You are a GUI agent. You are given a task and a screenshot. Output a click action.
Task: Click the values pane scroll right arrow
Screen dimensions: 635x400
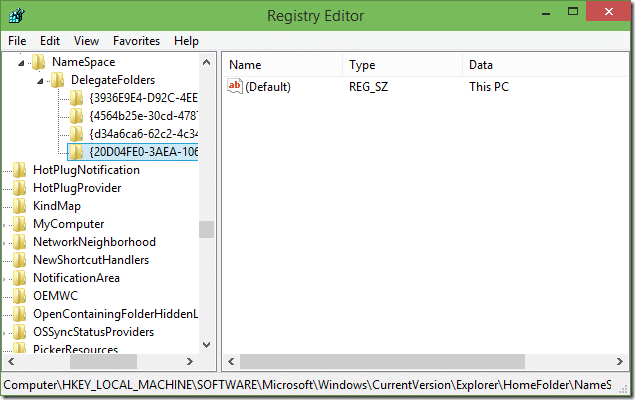(620, 362)
